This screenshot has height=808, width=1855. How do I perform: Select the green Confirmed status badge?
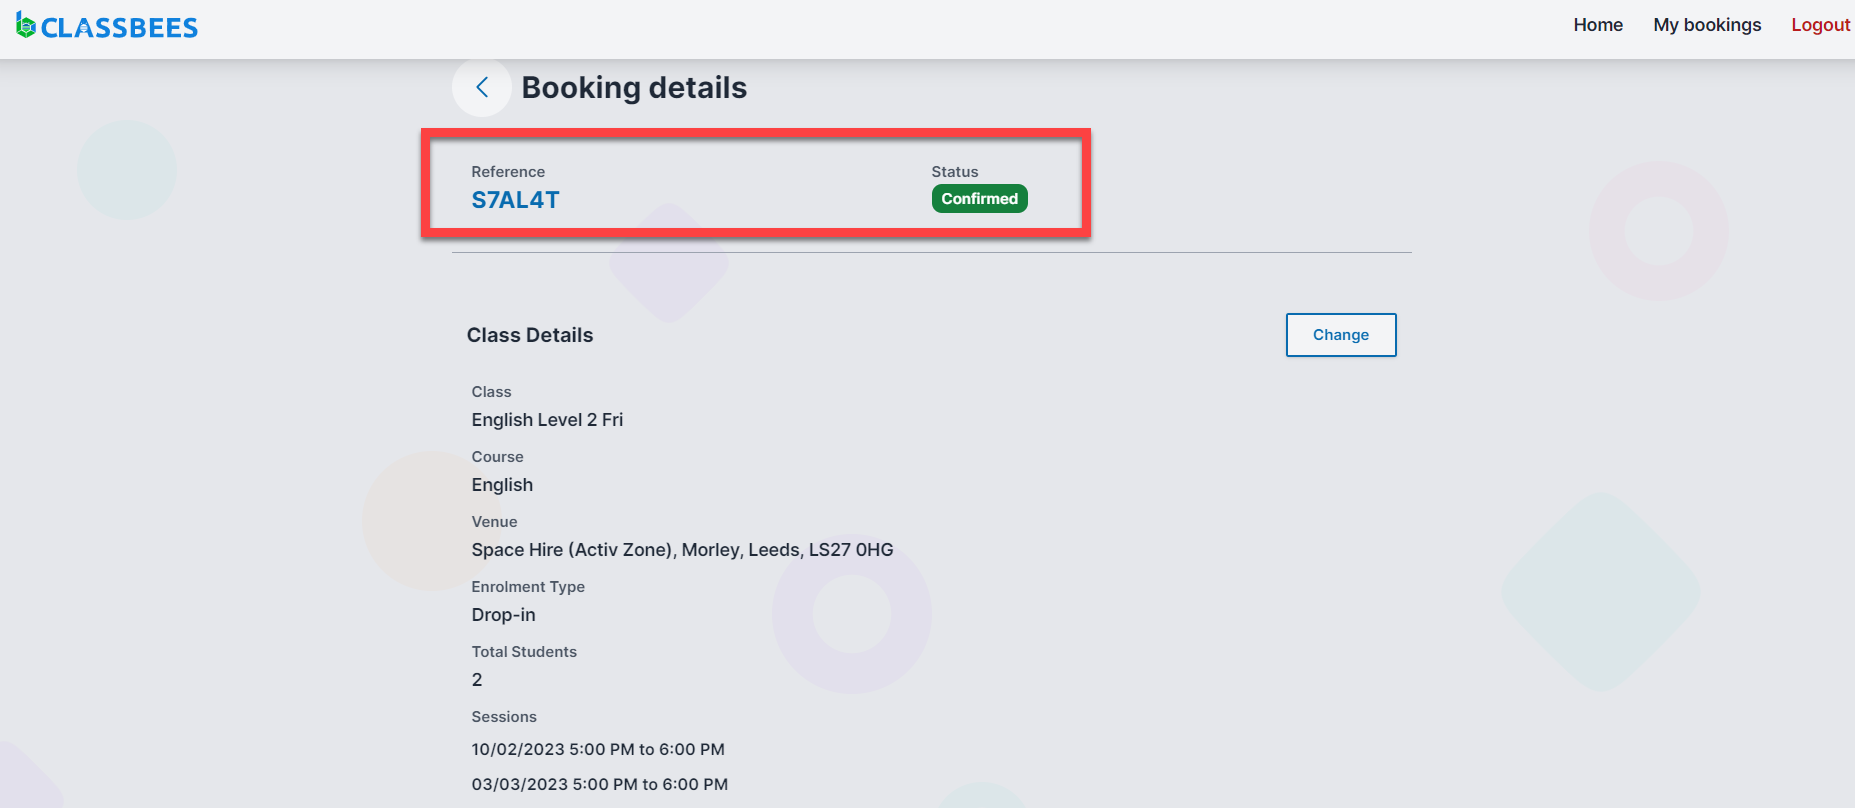(x=979, y=199)
